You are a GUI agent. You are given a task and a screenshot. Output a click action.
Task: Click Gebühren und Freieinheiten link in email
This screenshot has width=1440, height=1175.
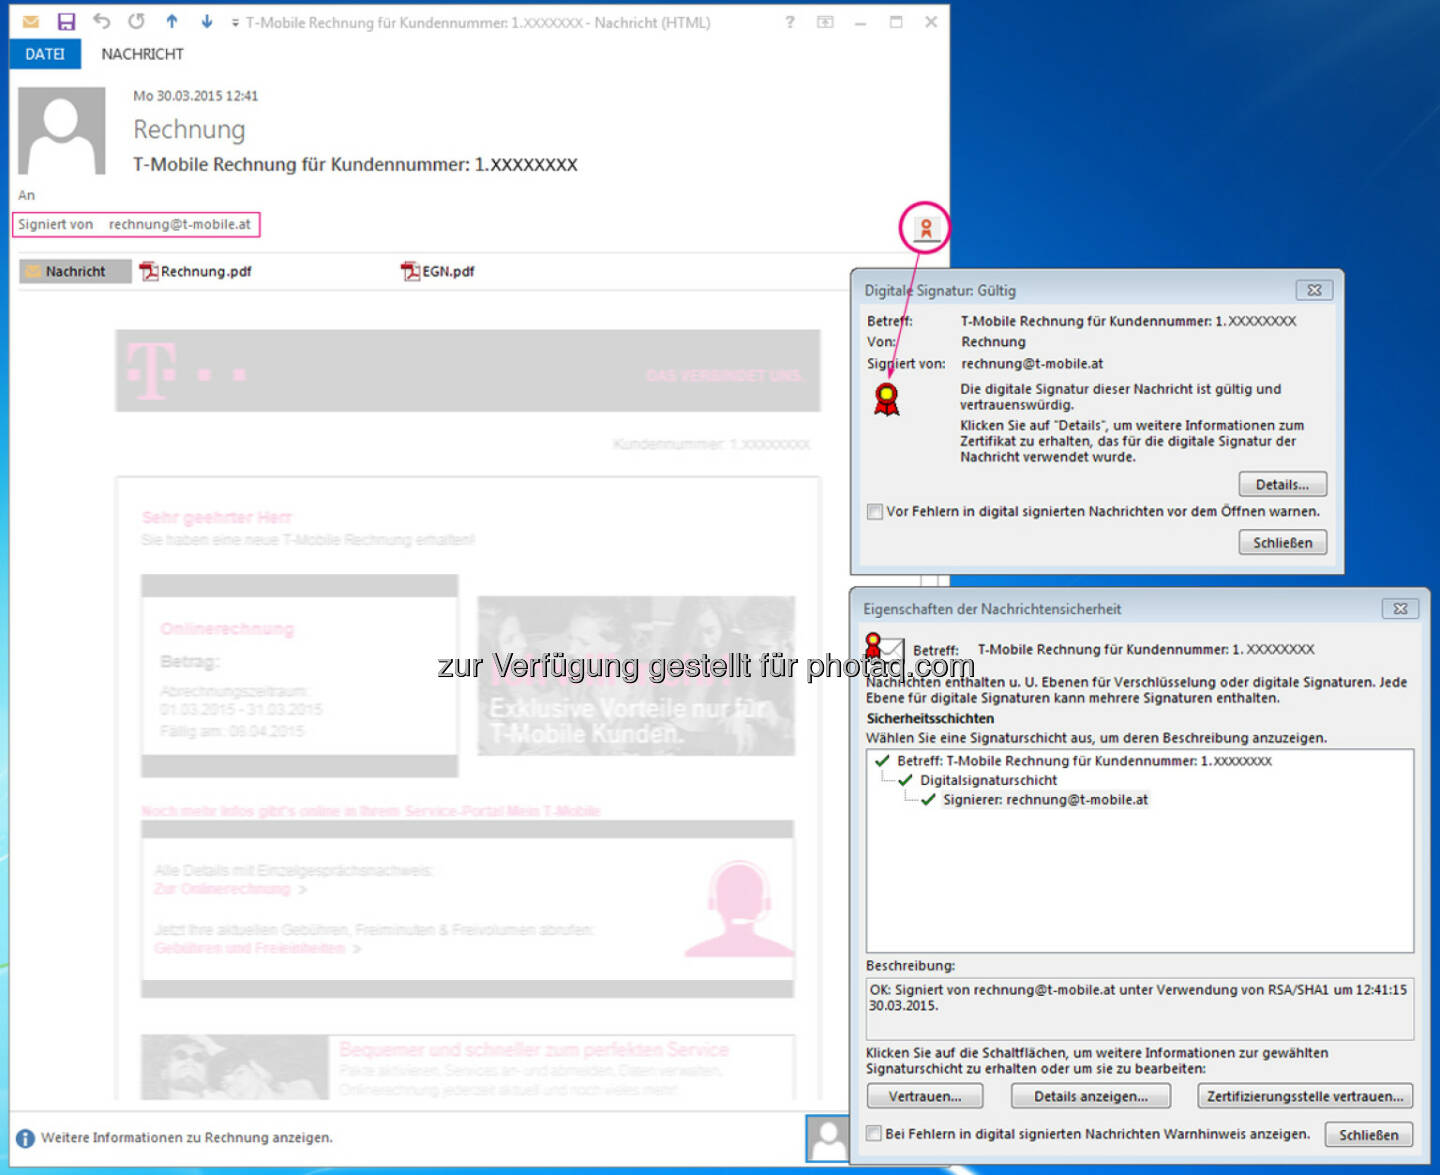pyautogui.click(x=249, y=947)
